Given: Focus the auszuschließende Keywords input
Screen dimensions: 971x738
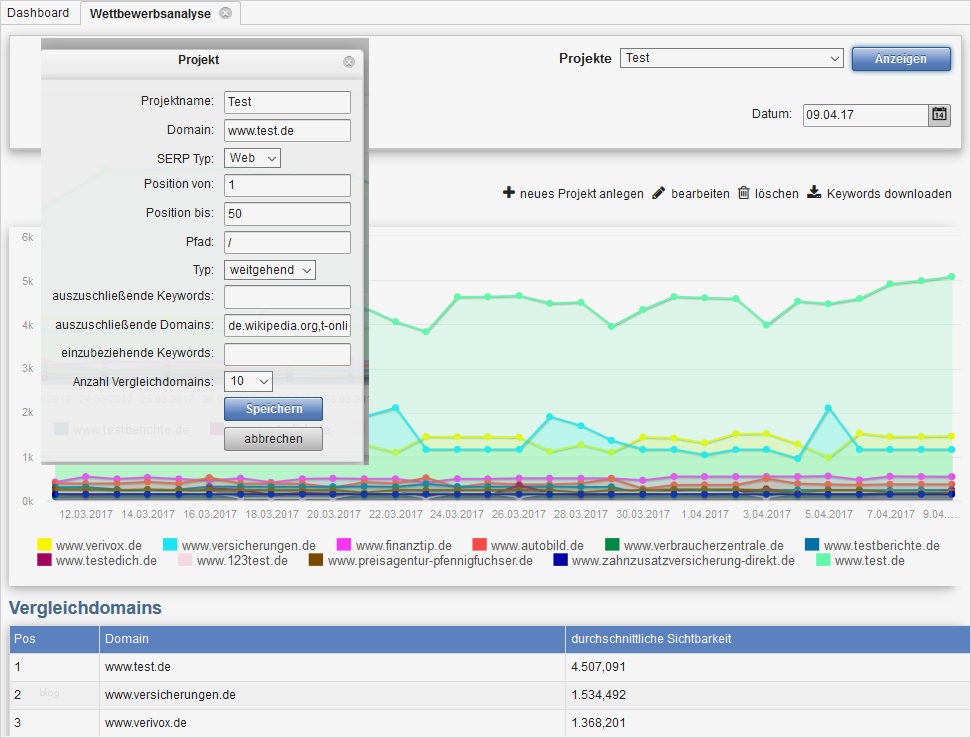Looking at the screenshot, I should pos(287,297).
